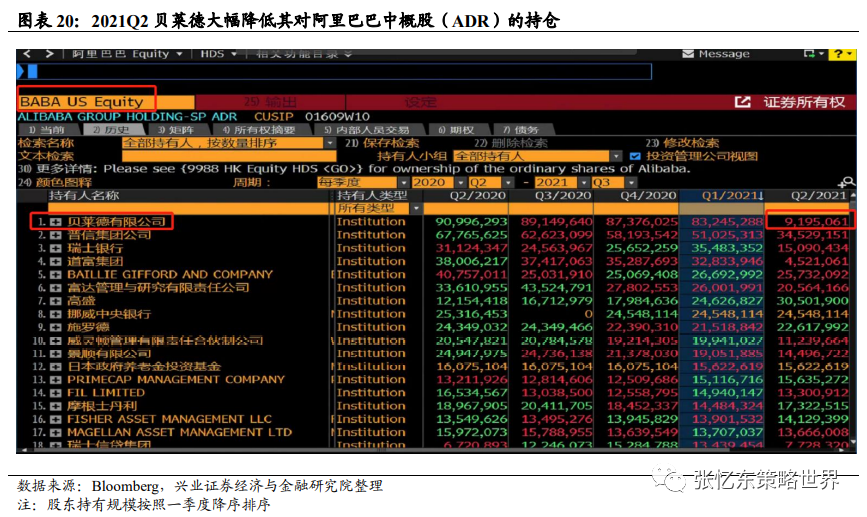
Task: Click 修改检索
Action: pos(683,143)
